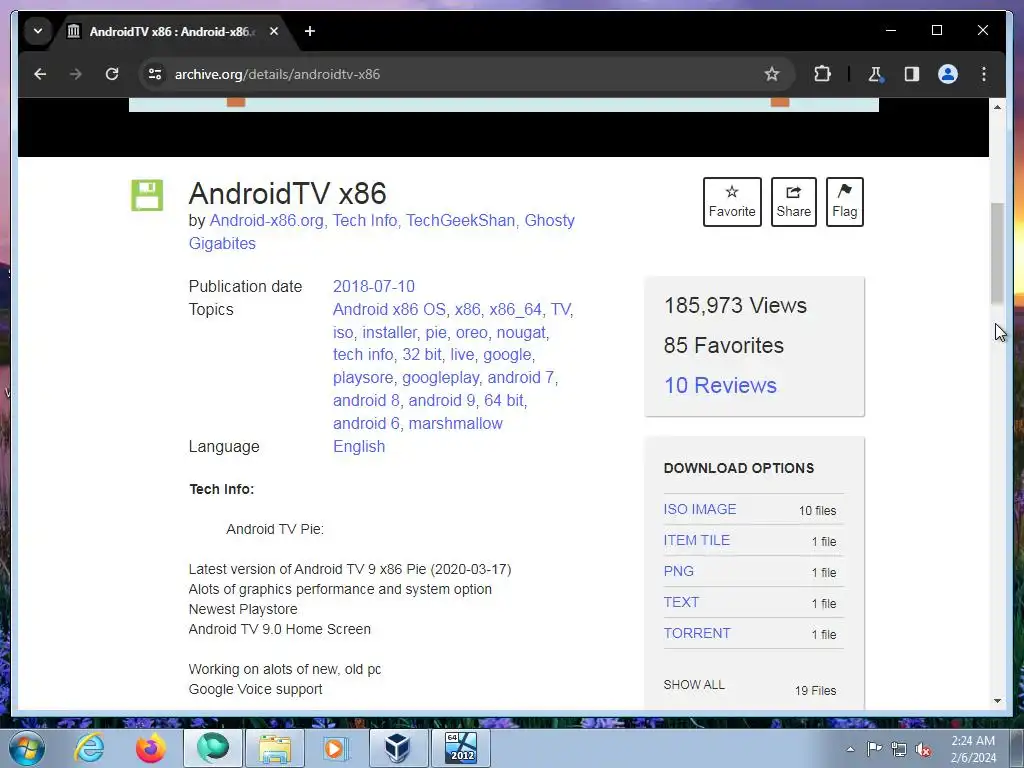Close the AndroidTV x86 tab
Screen dimensions: 1024x768
(274, 31)
